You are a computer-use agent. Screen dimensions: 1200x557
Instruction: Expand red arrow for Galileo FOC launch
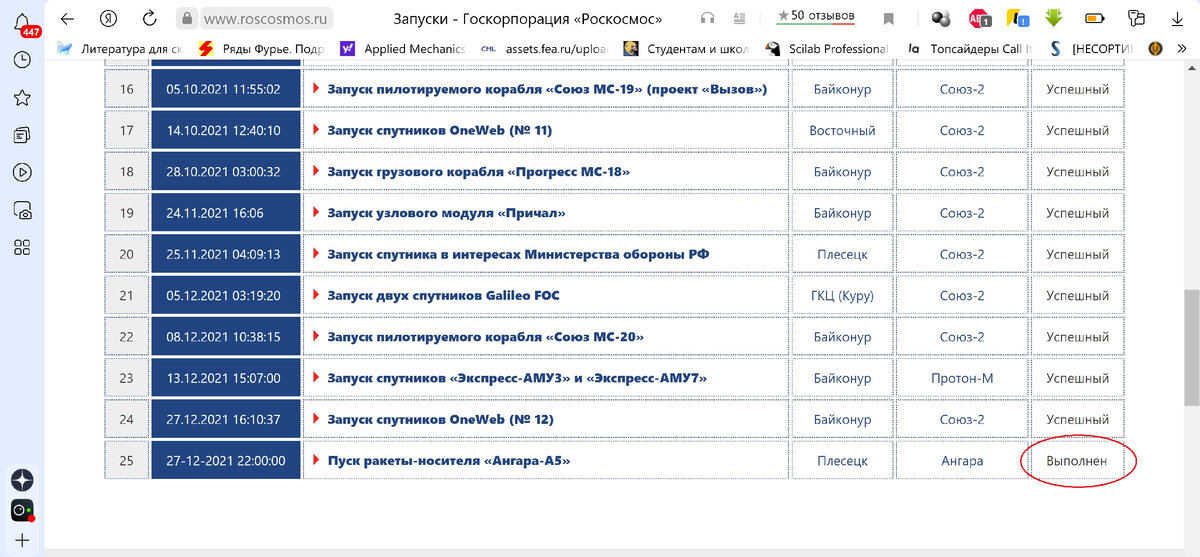coord(316,295)
